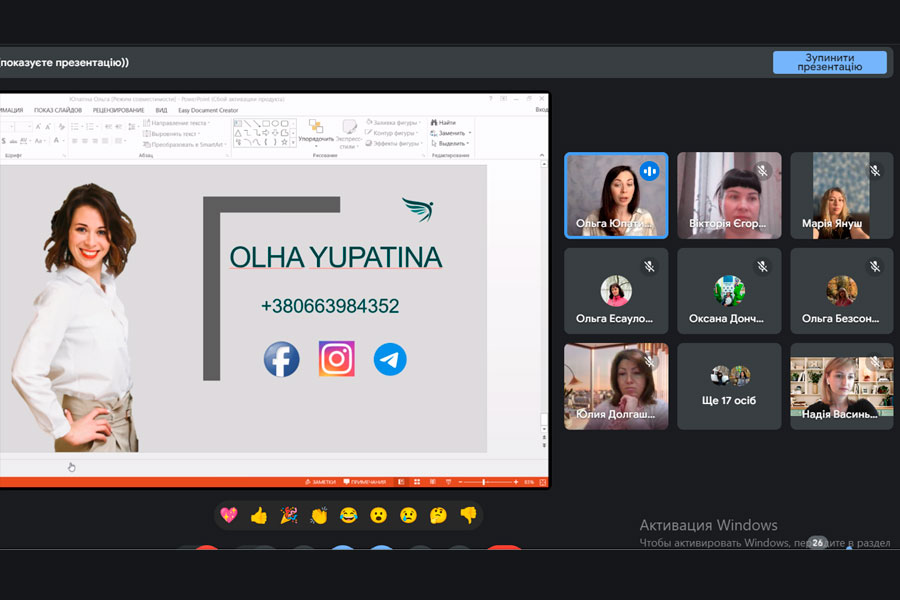Stop presenting with Зупинити презентацію button
Screen dimensions: 900x600
click(829, 62)
